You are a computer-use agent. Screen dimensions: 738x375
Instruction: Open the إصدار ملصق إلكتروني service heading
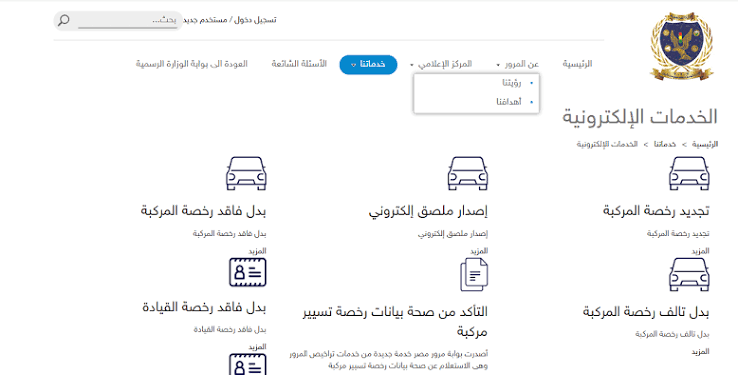428,211
